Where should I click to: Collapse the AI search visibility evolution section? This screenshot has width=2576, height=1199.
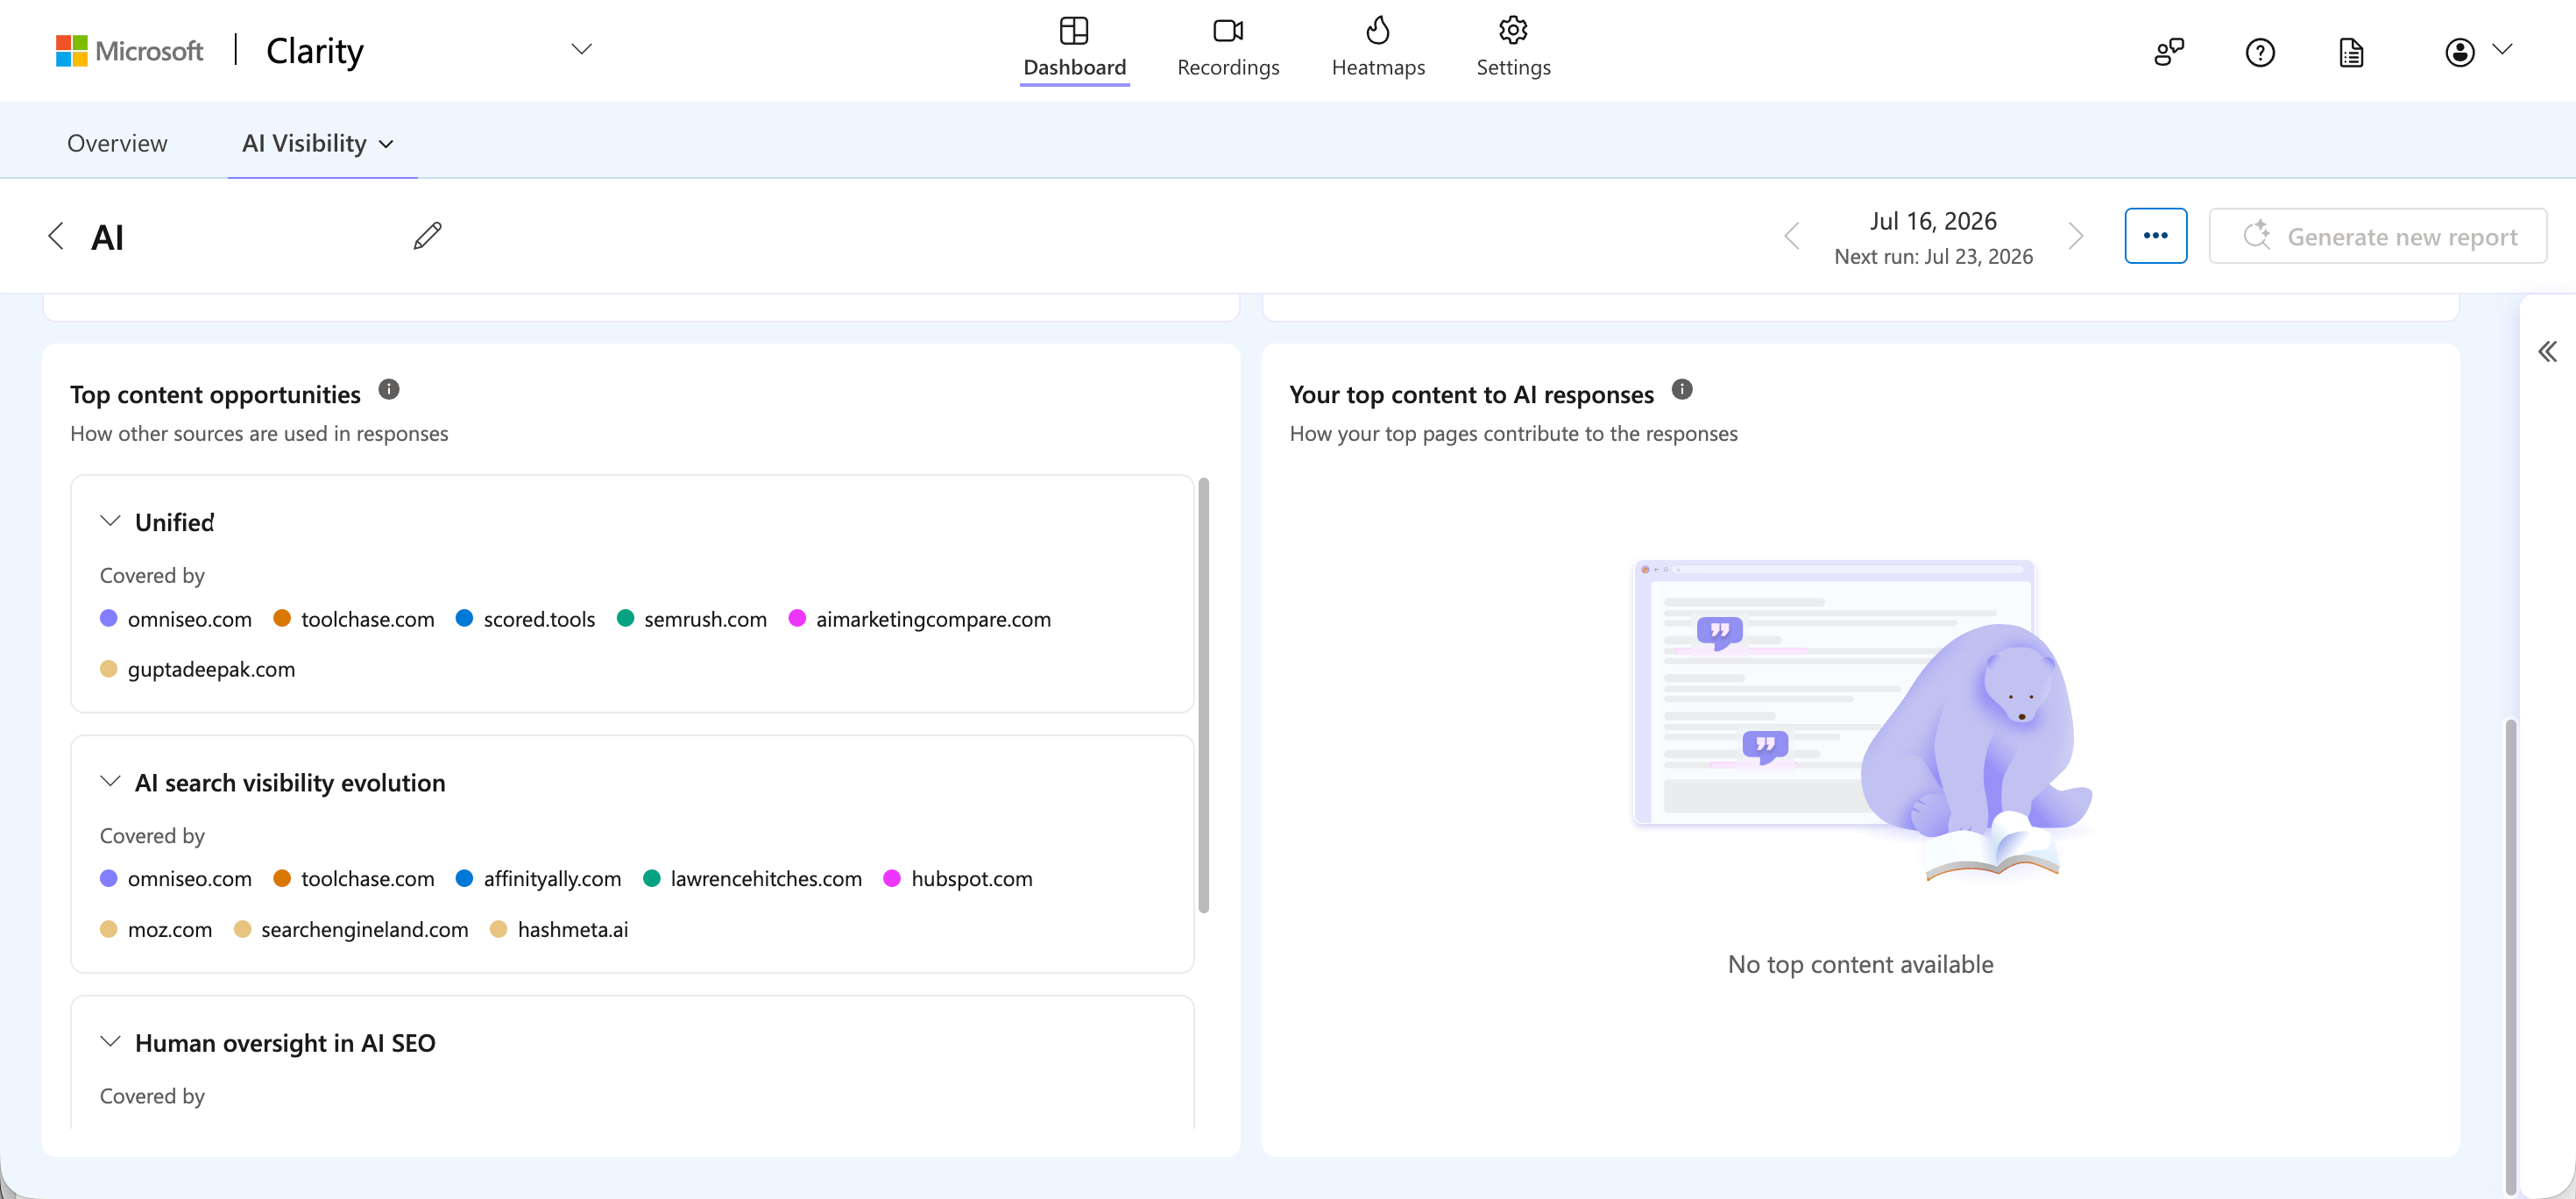point(110,781)
